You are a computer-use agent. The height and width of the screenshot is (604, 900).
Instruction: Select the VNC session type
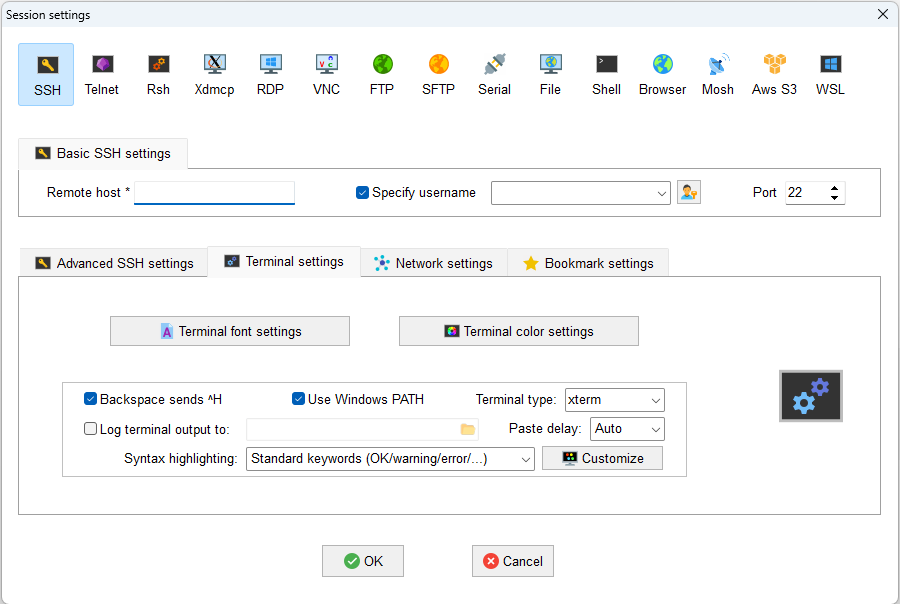tap(326, 75)
